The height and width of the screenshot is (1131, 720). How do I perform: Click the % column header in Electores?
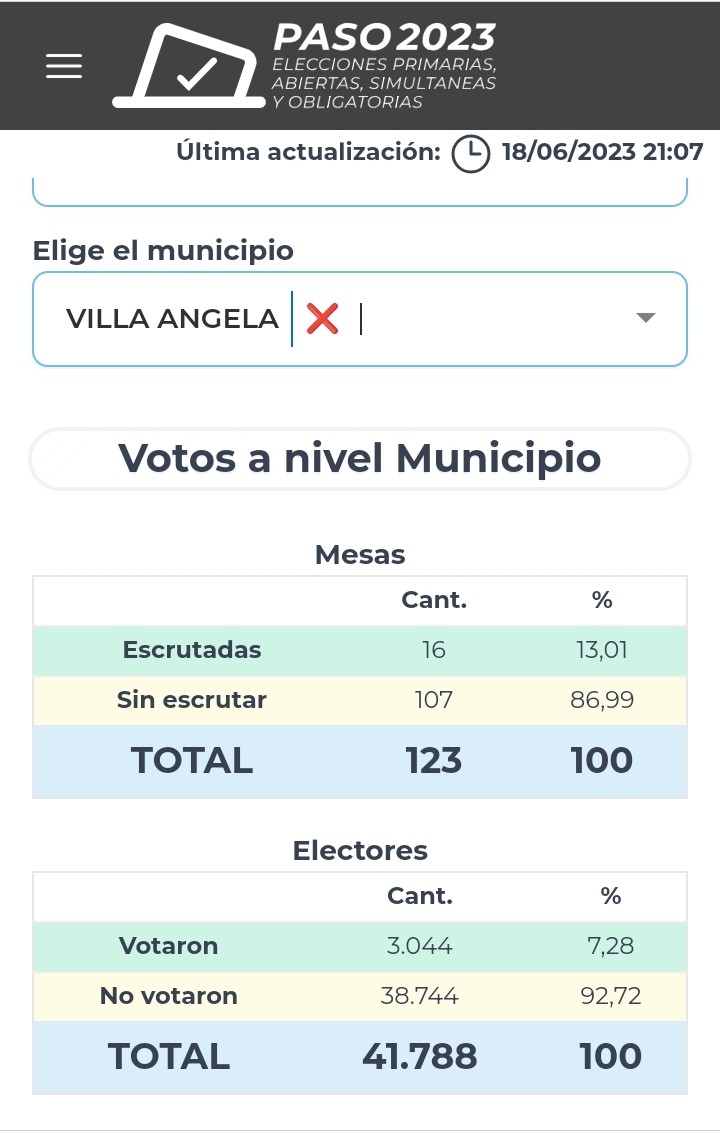[x=611, y=896]
